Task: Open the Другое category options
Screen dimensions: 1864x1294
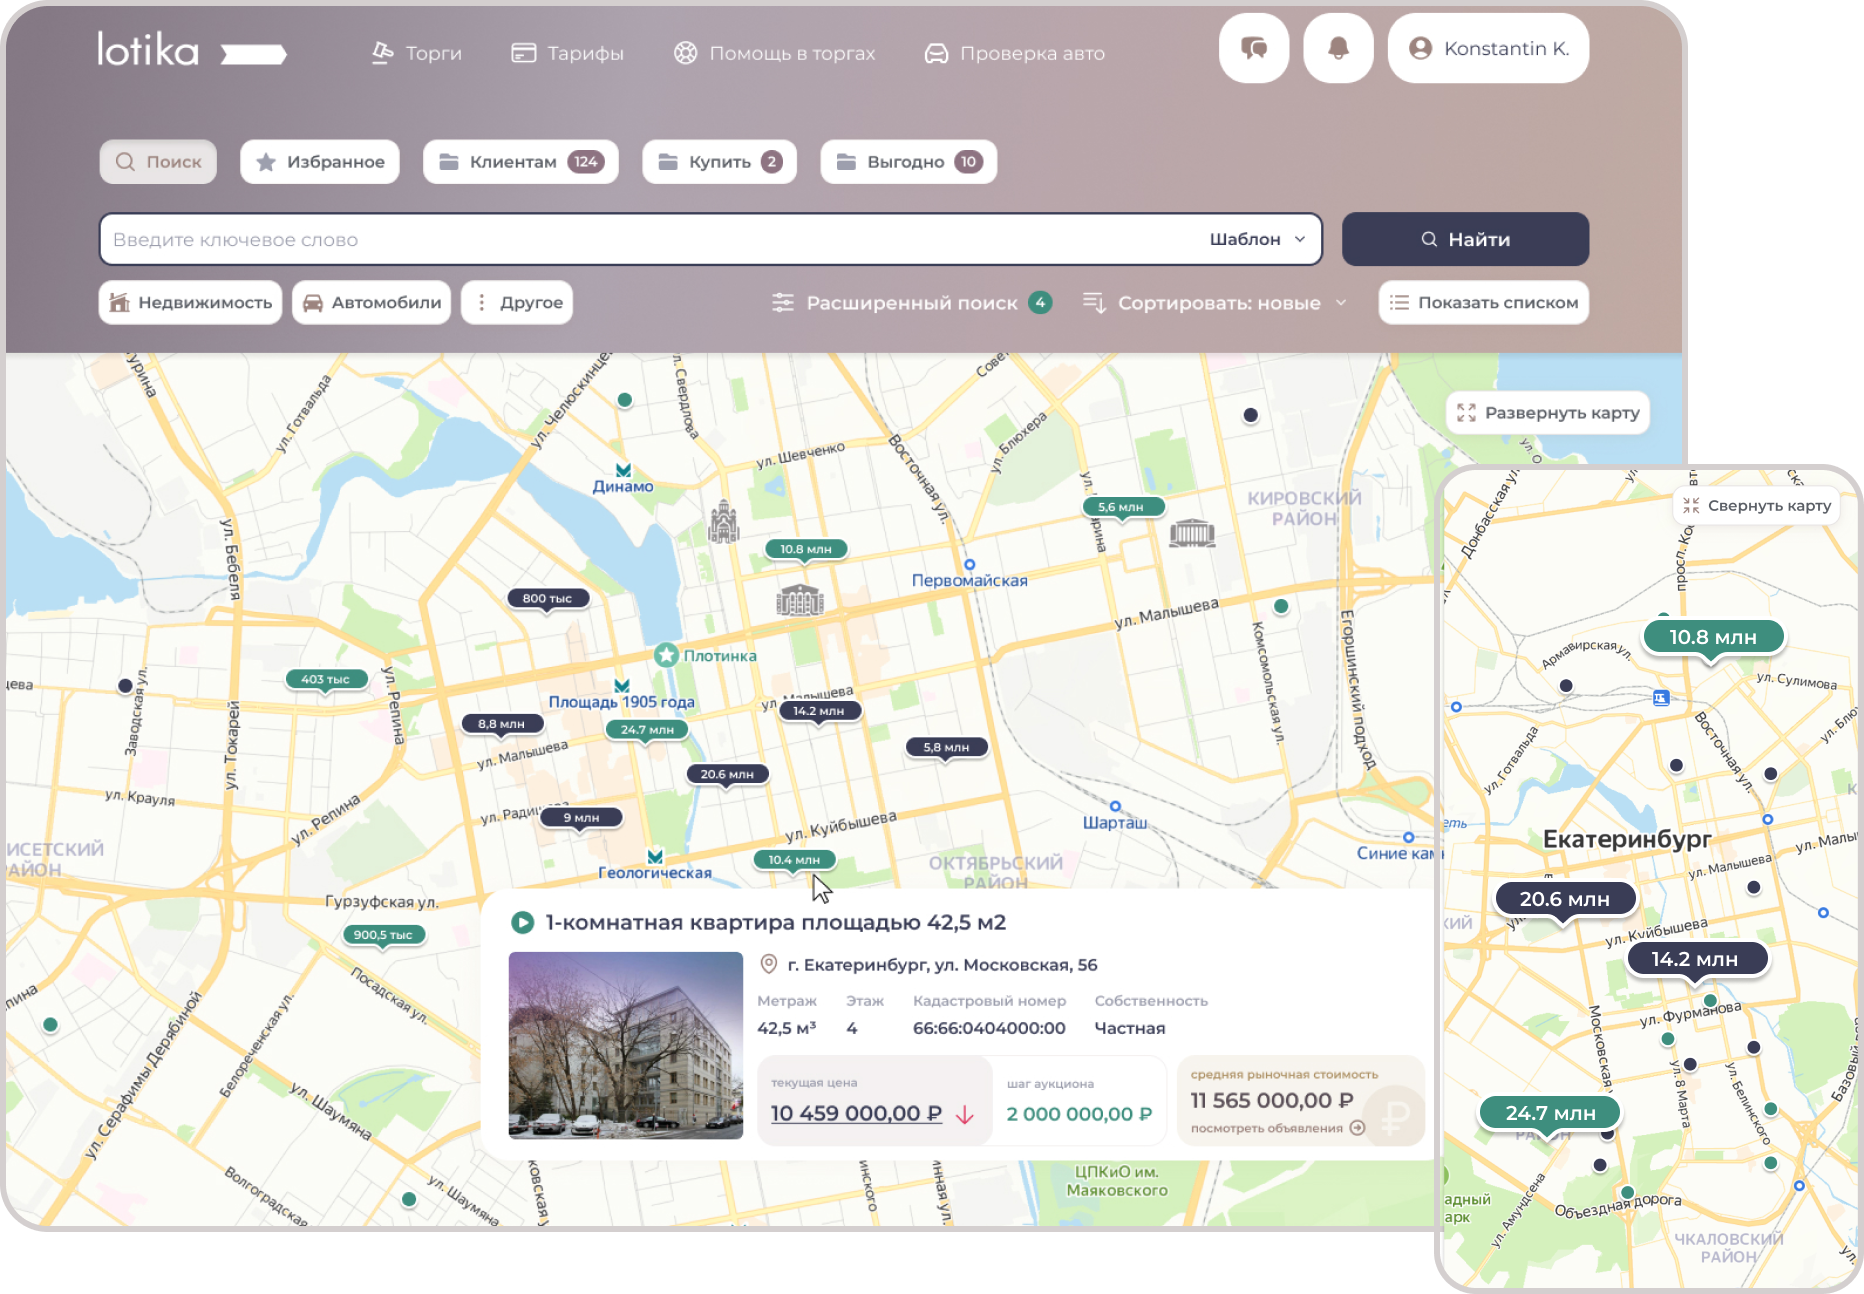Action: 517,302
